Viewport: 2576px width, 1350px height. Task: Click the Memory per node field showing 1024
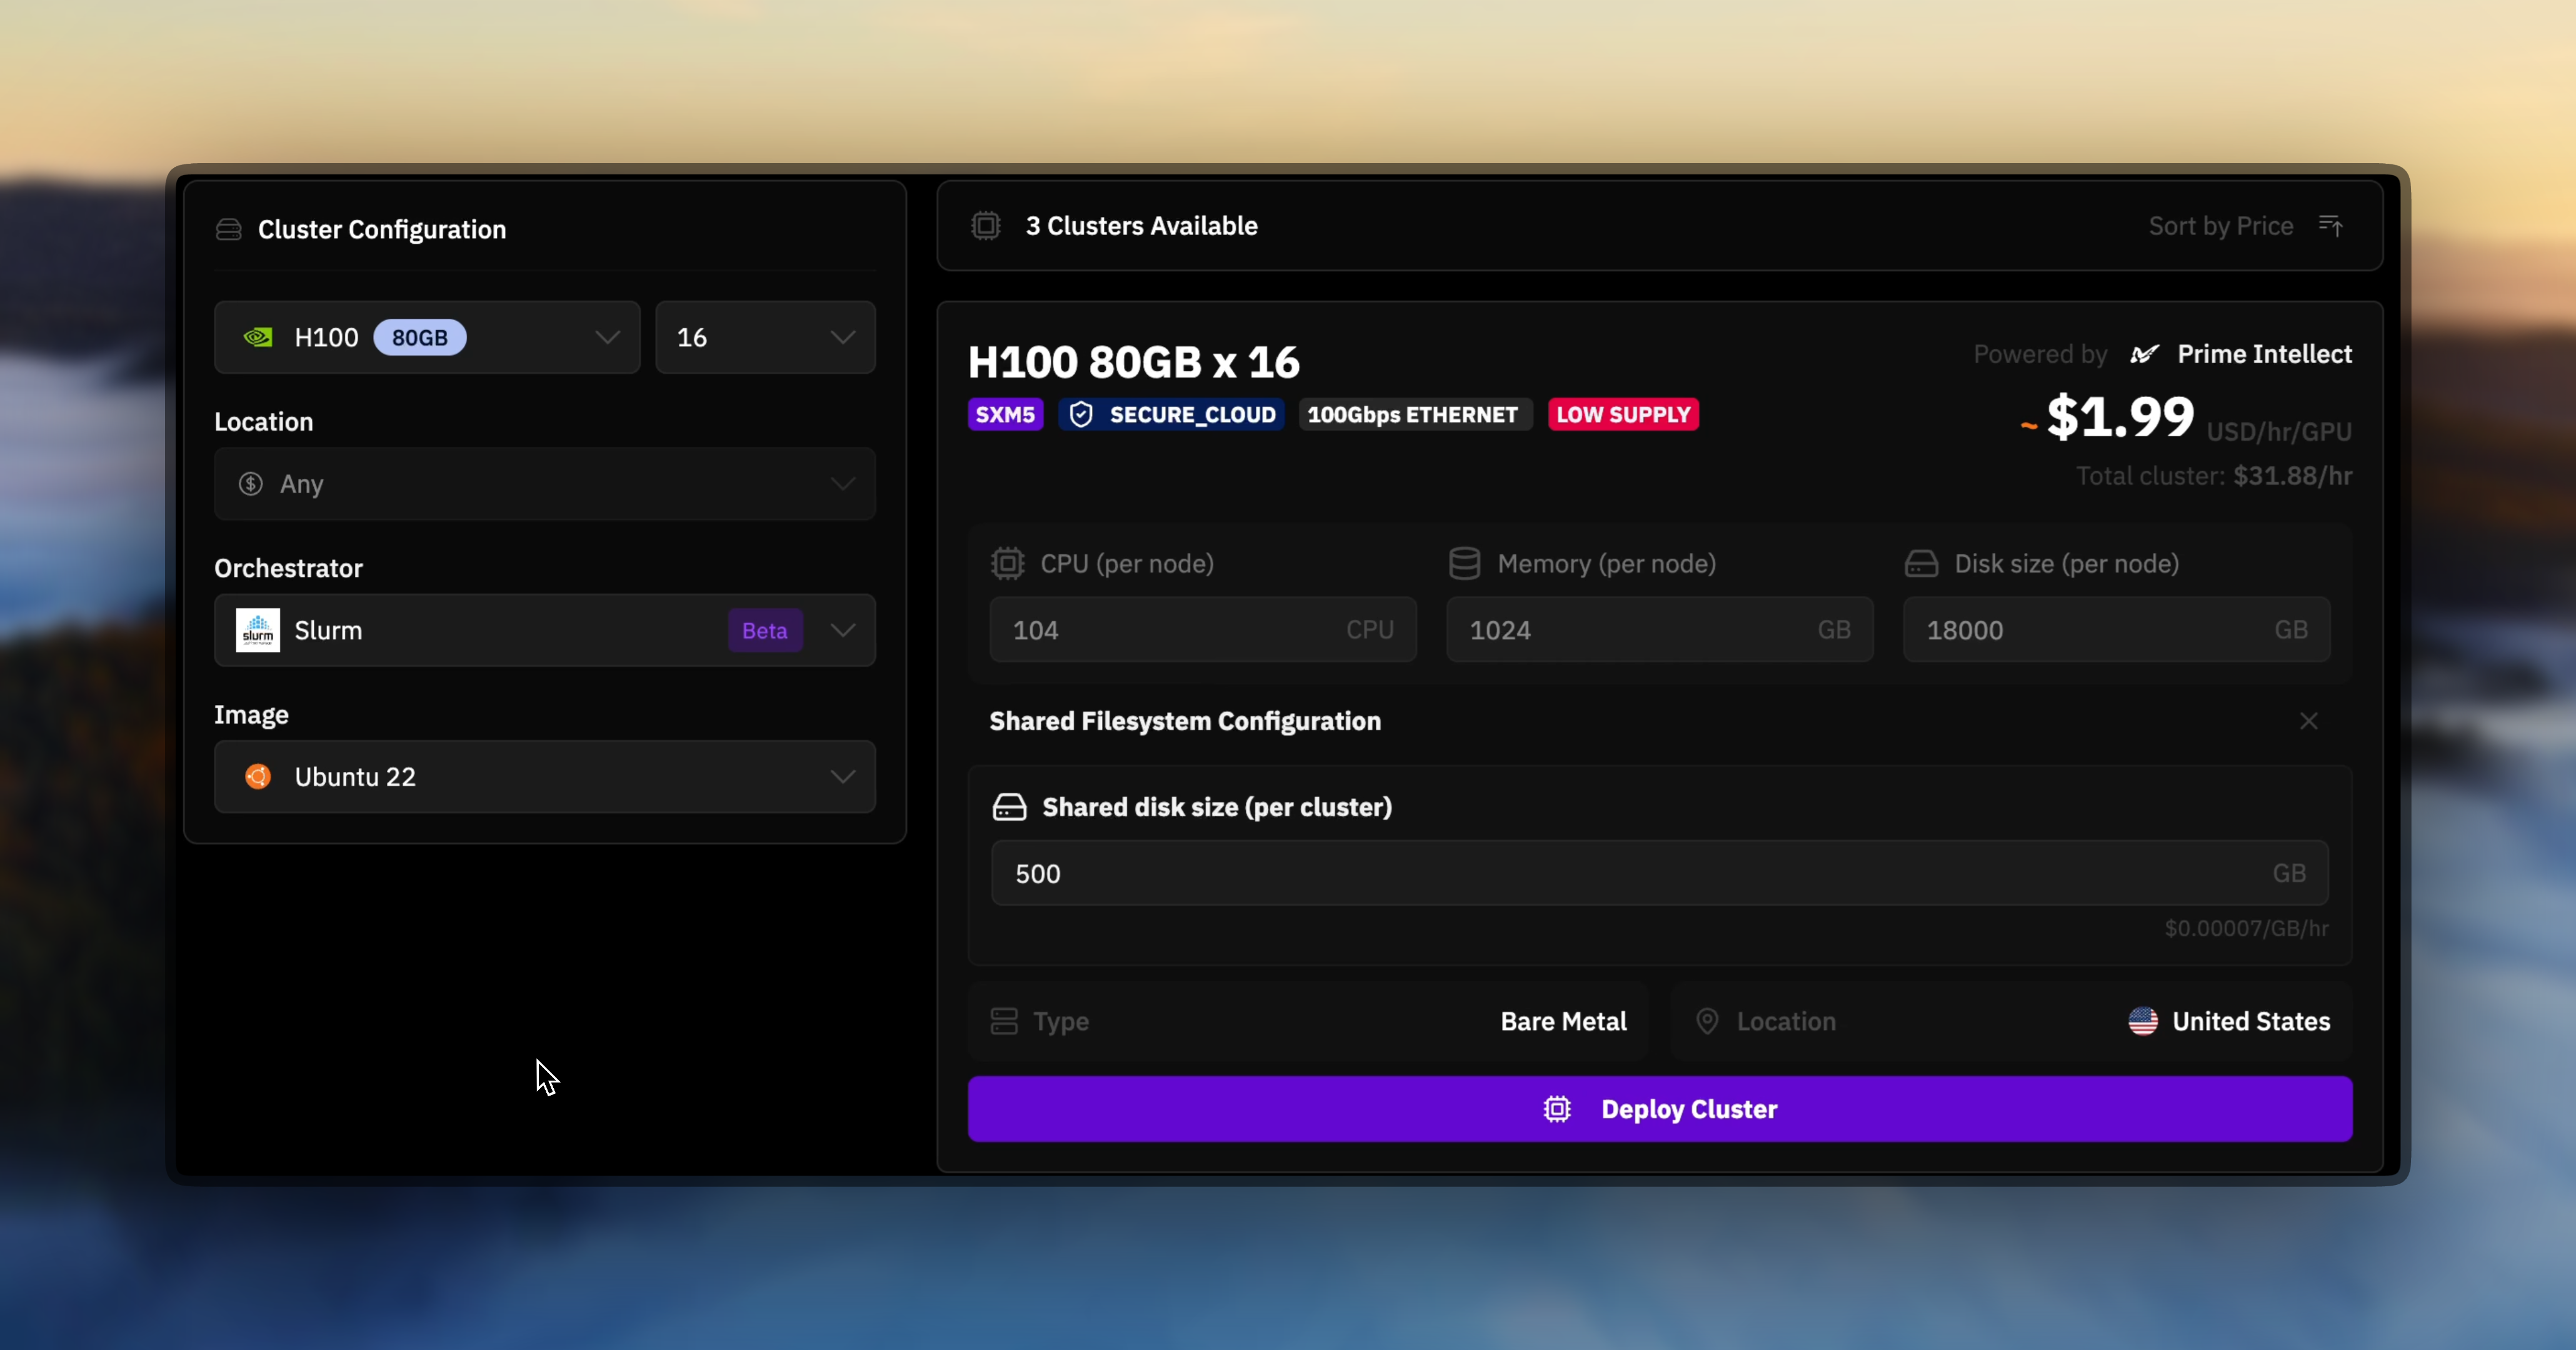point(1660,630)
